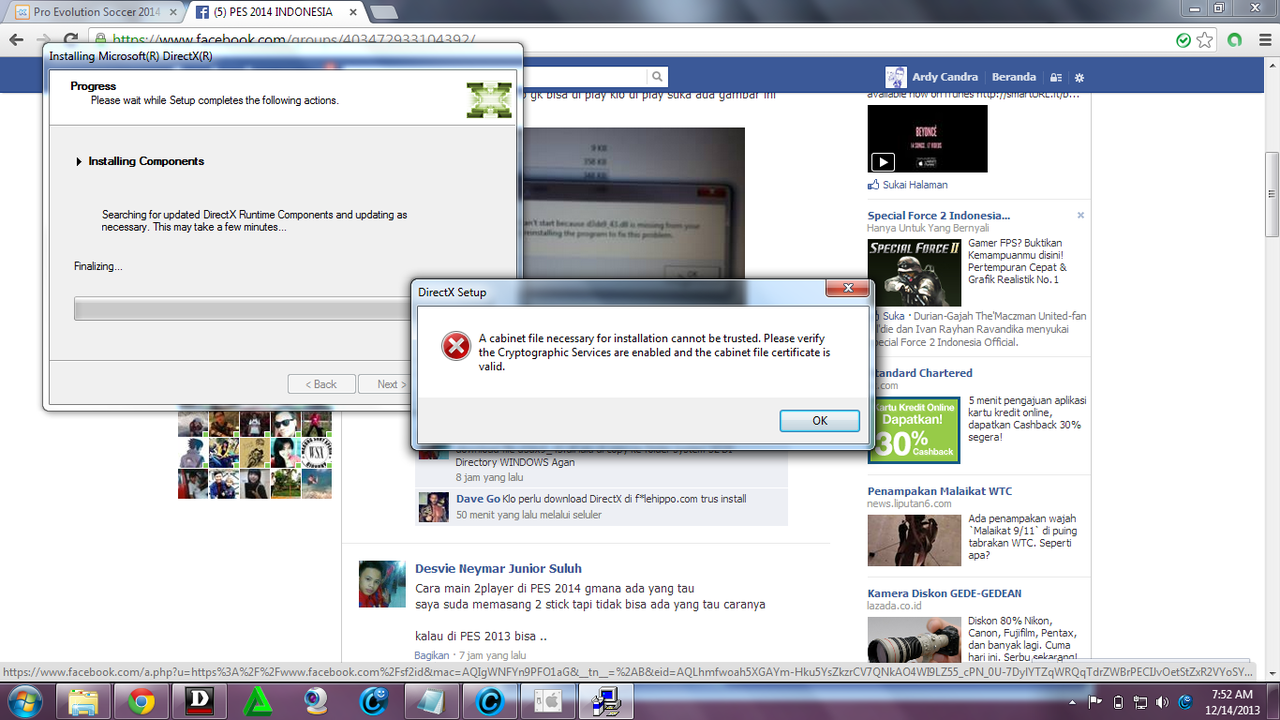Click the DirectX setup computer taskbar icon
Viewport: 1280px width, 720px height.
[605, 701]
